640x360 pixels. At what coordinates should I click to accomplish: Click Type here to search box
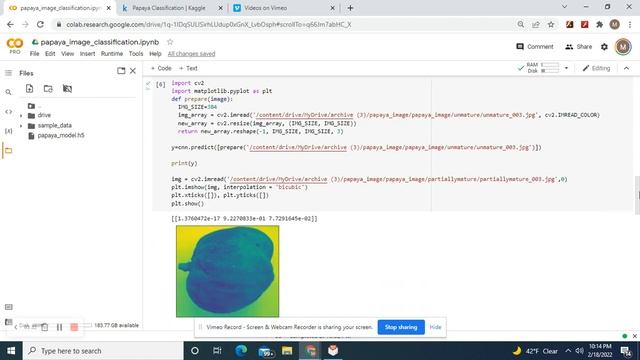(103, 351)
